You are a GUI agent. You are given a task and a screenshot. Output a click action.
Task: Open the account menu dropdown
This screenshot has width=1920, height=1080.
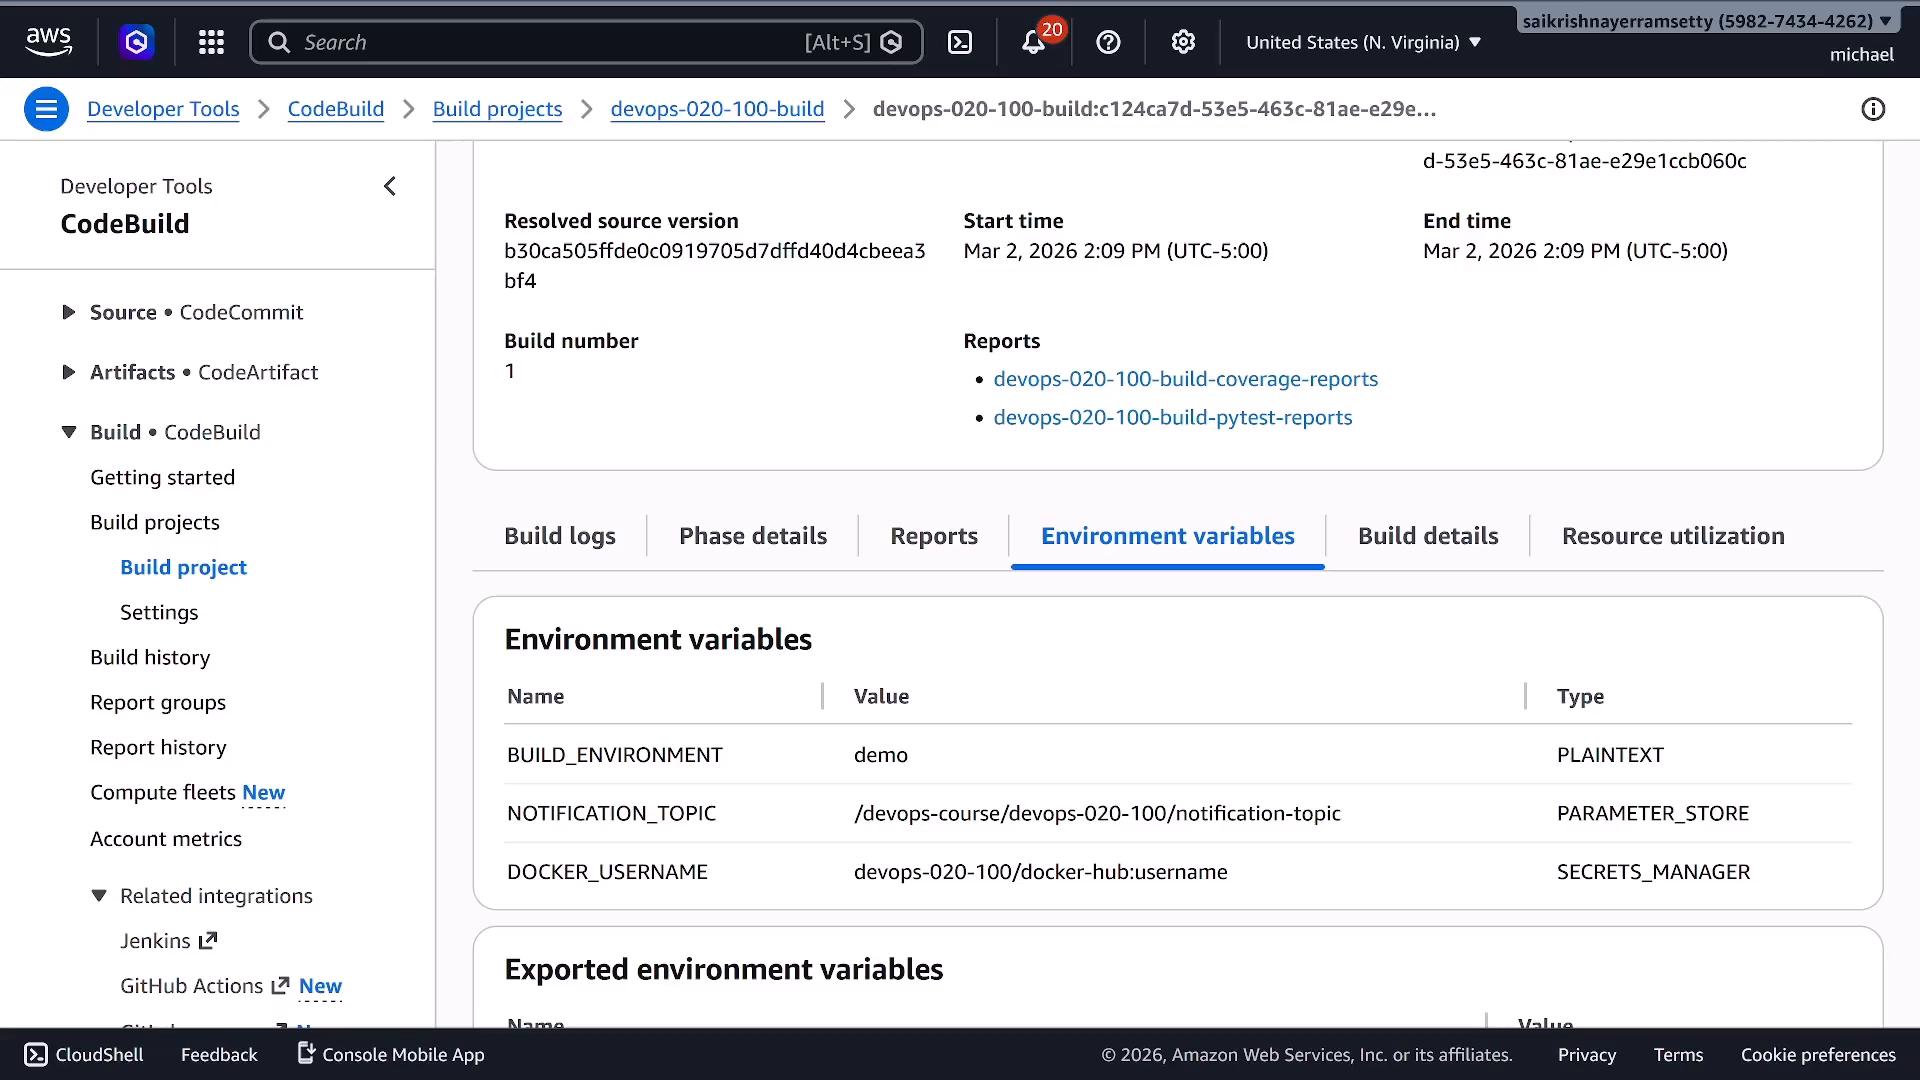click(1706, 21)
